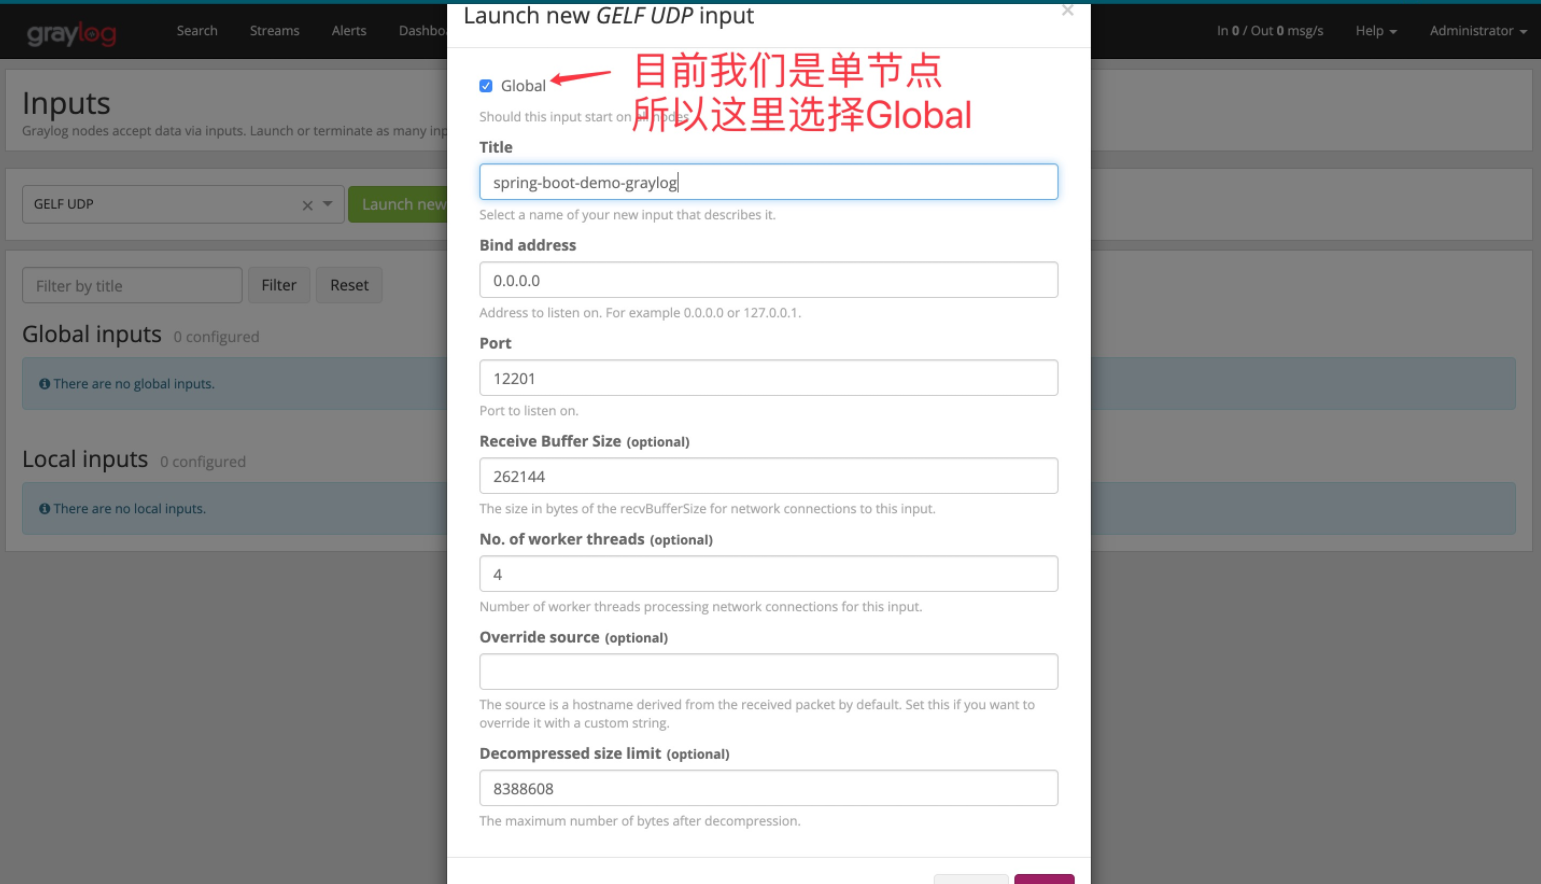Close the Launch new GELF UDP input dialog
This screenshot has width=1541, height=884.
(1066, 11)
